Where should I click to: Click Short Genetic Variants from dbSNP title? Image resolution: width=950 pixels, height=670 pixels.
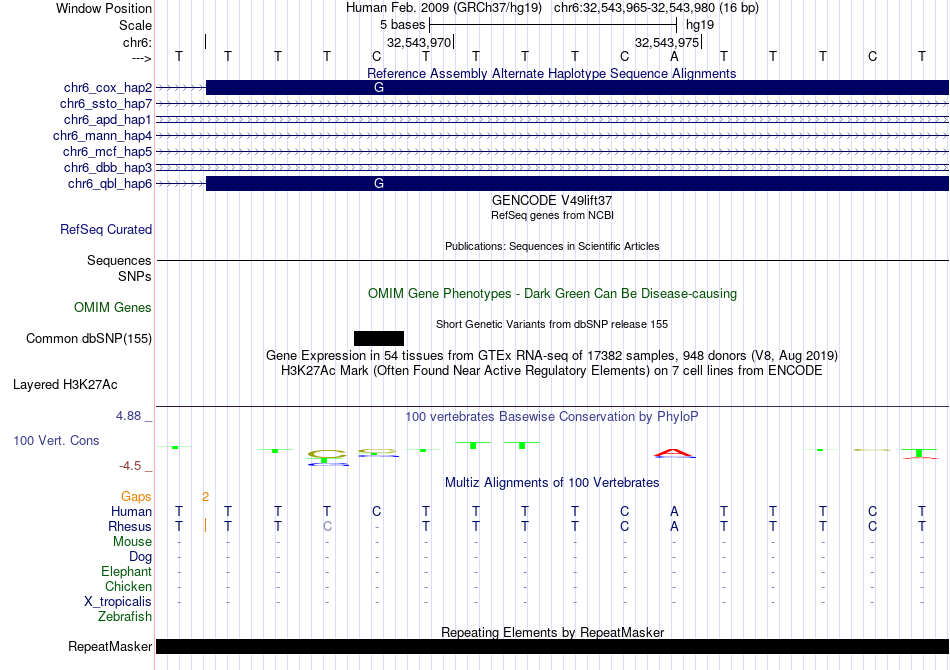(x=552, y=324)
